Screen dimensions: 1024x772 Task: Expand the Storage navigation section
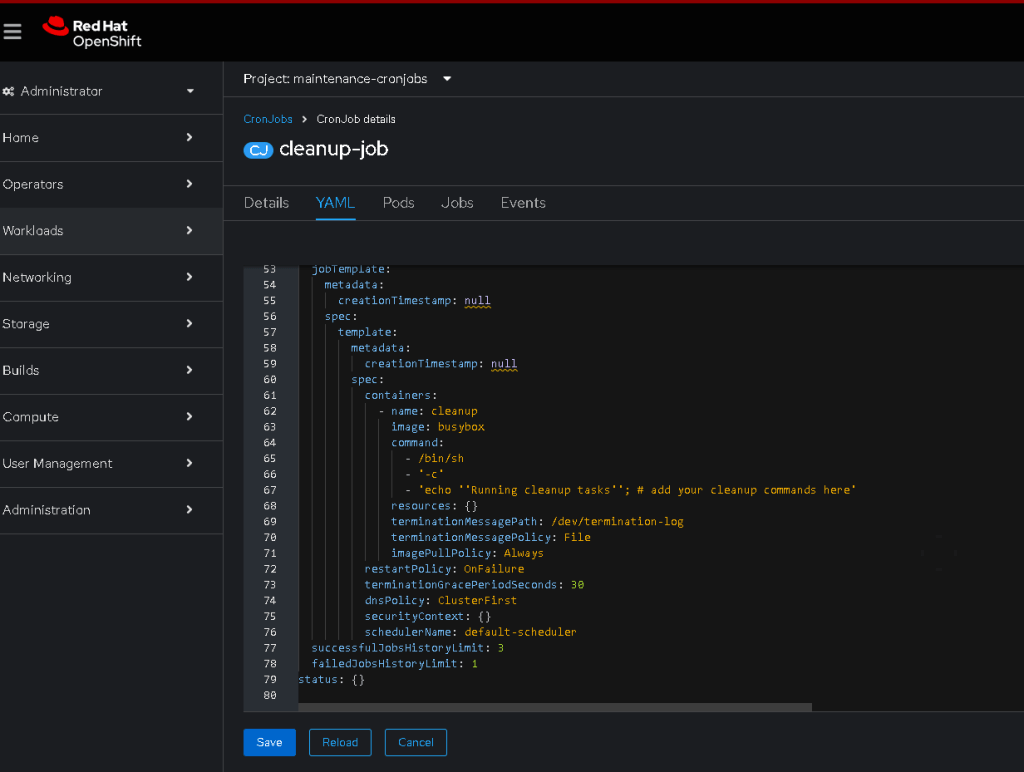(111, 324)
